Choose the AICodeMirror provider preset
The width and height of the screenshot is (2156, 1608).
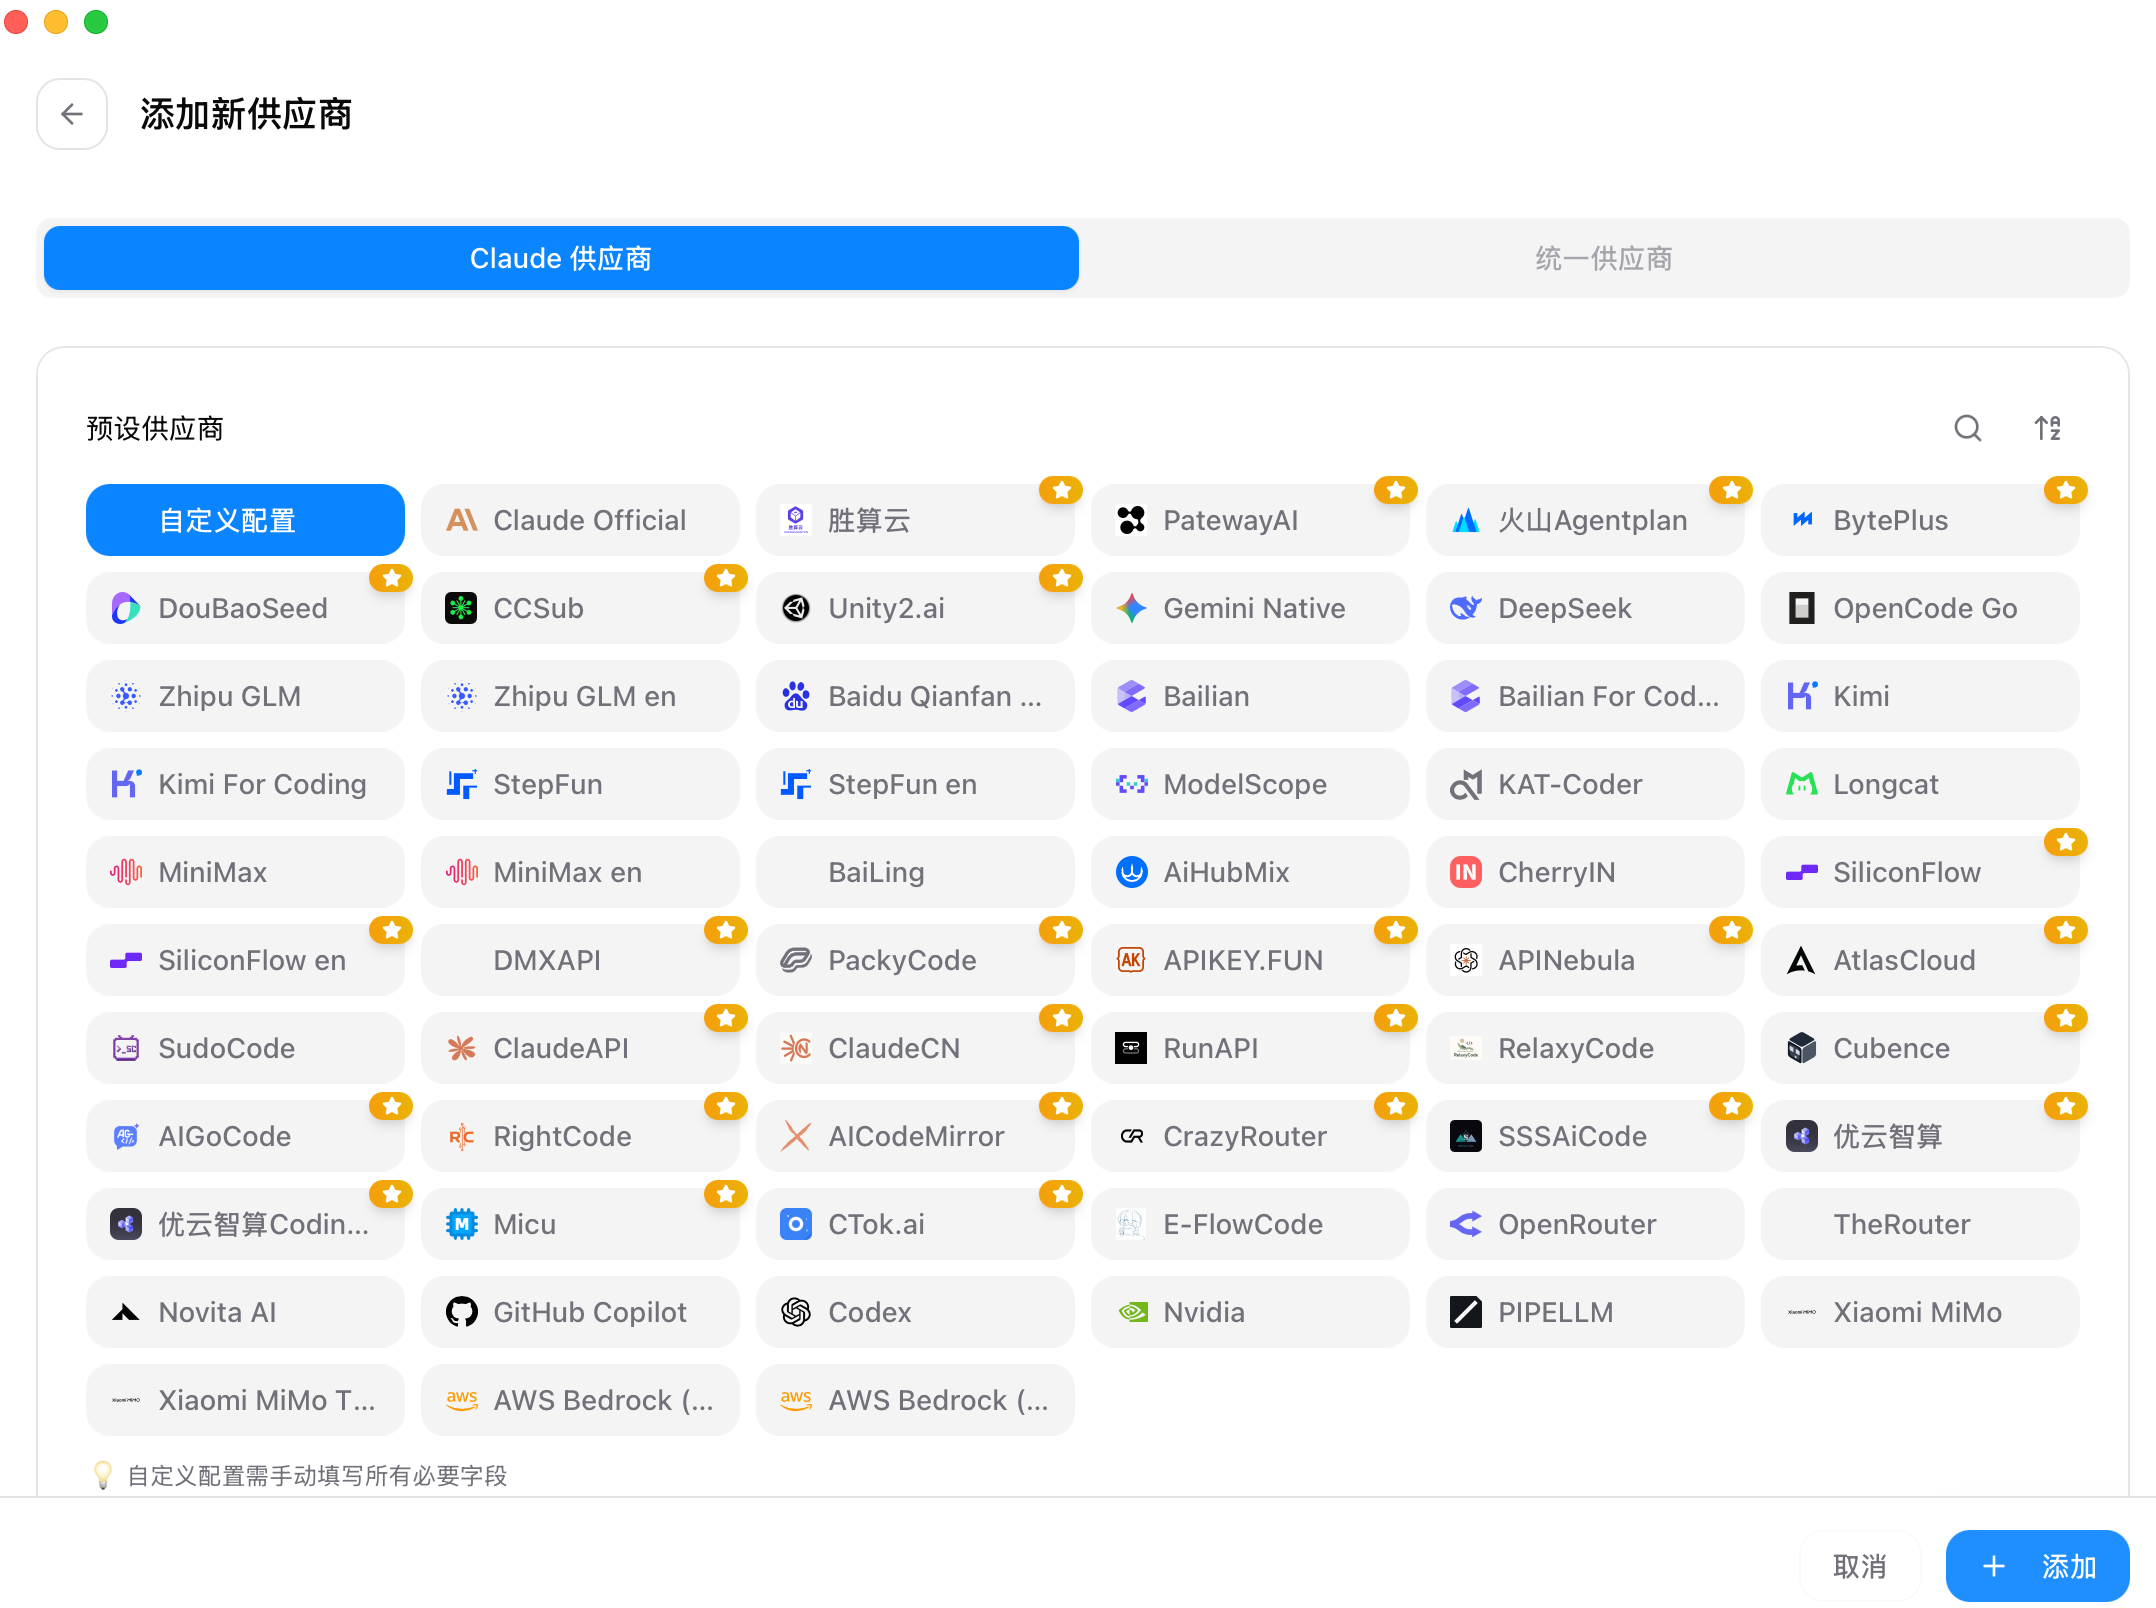pyautogui.click(x=915, y=1136)
